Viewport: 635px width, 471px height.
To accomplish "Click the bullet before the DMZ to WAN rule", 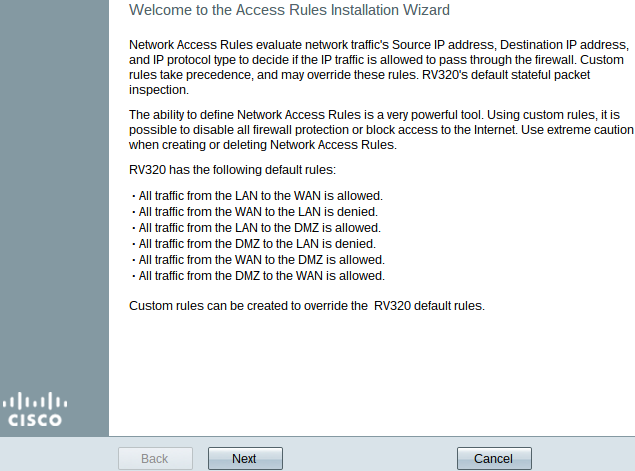I will coord(134,277).
